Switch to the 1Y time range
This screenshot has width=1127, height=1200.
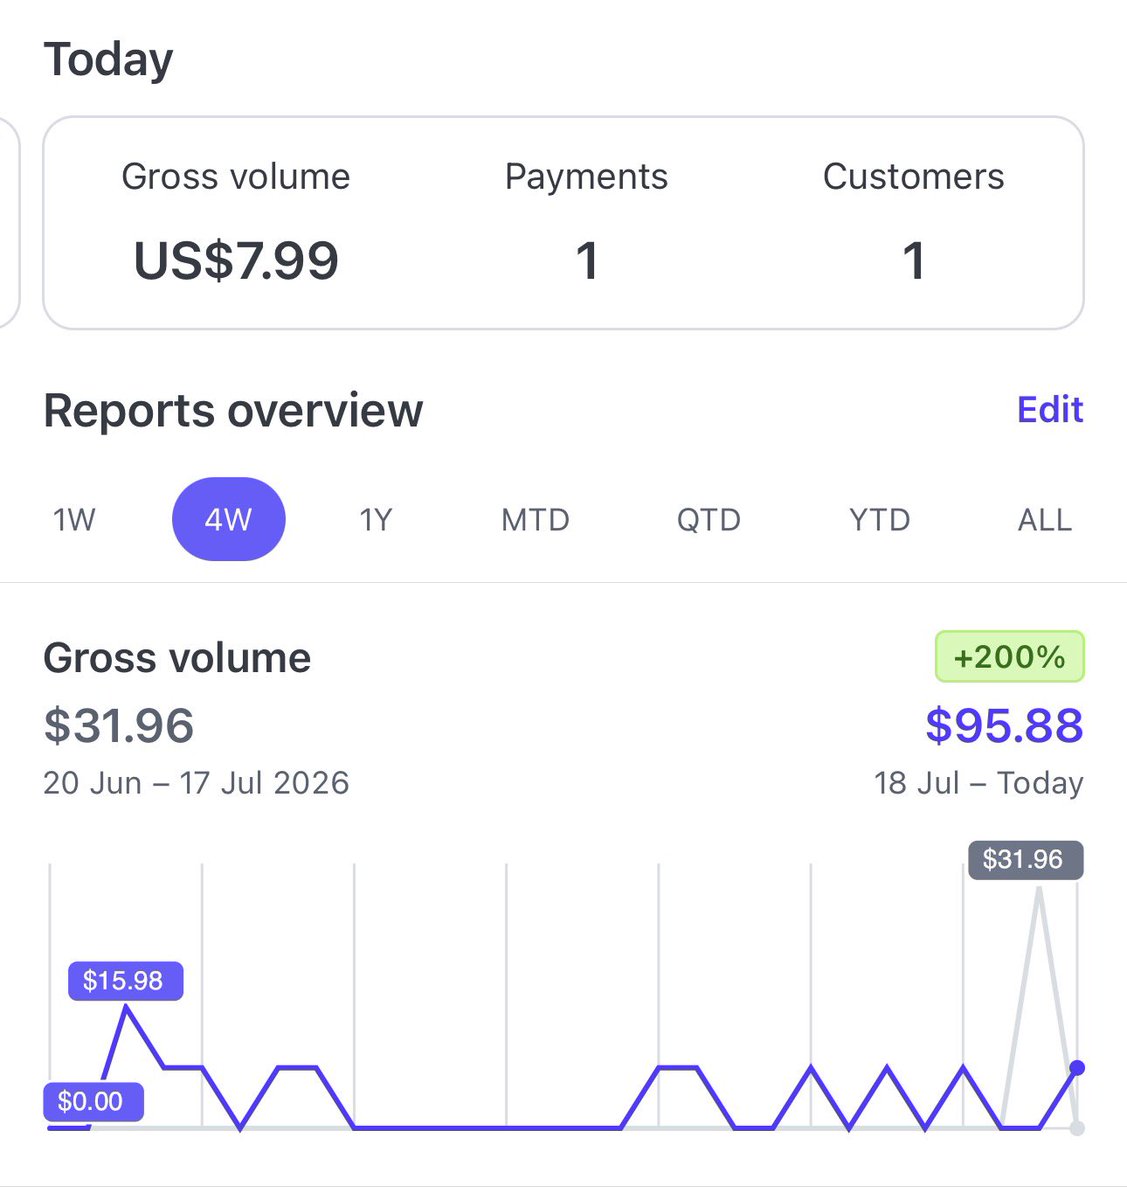(376, 520)
